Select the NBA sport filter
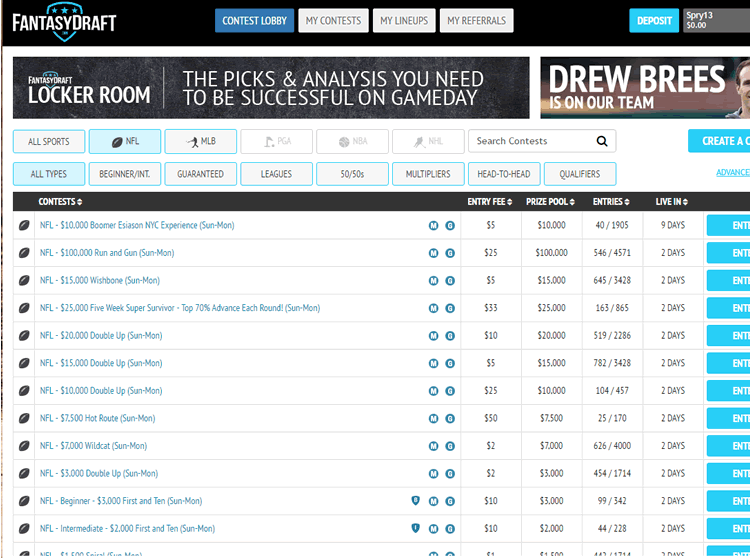This screenshot has height=558, width=750. click(x=353, y=142)
